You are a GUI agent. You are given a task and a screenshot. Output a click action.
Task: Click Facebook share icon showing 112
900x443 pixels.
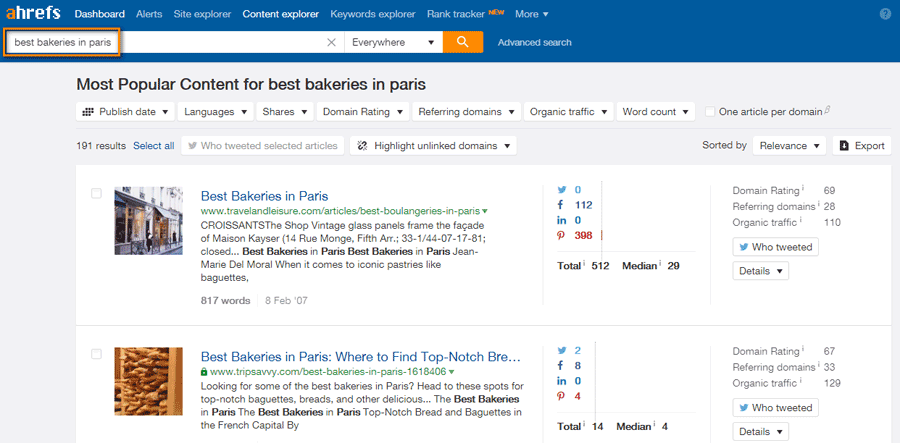[561, 205]
